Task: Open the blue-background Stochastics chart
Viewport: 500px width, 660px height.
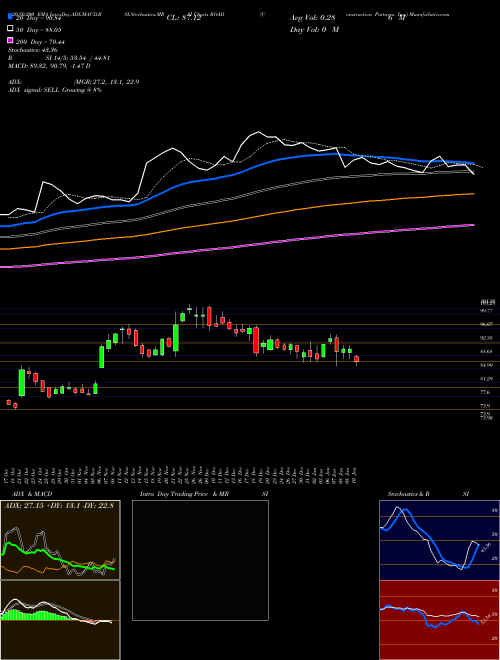Action: coord(439,540)
